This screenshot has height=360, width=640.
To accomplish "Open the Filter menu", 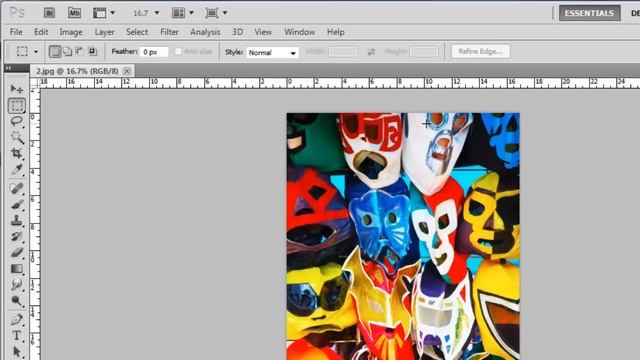I will point(169,32).
